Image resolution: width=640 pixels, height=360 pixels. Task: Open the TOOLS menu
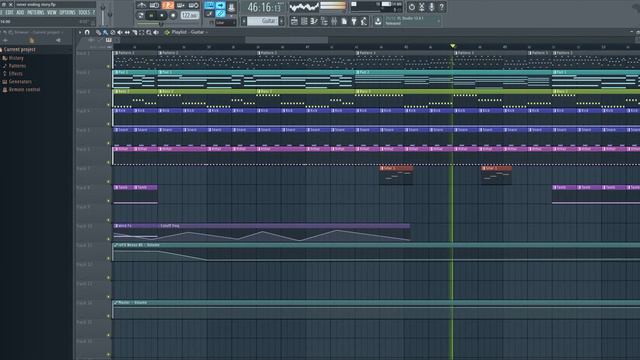point(84,13)
